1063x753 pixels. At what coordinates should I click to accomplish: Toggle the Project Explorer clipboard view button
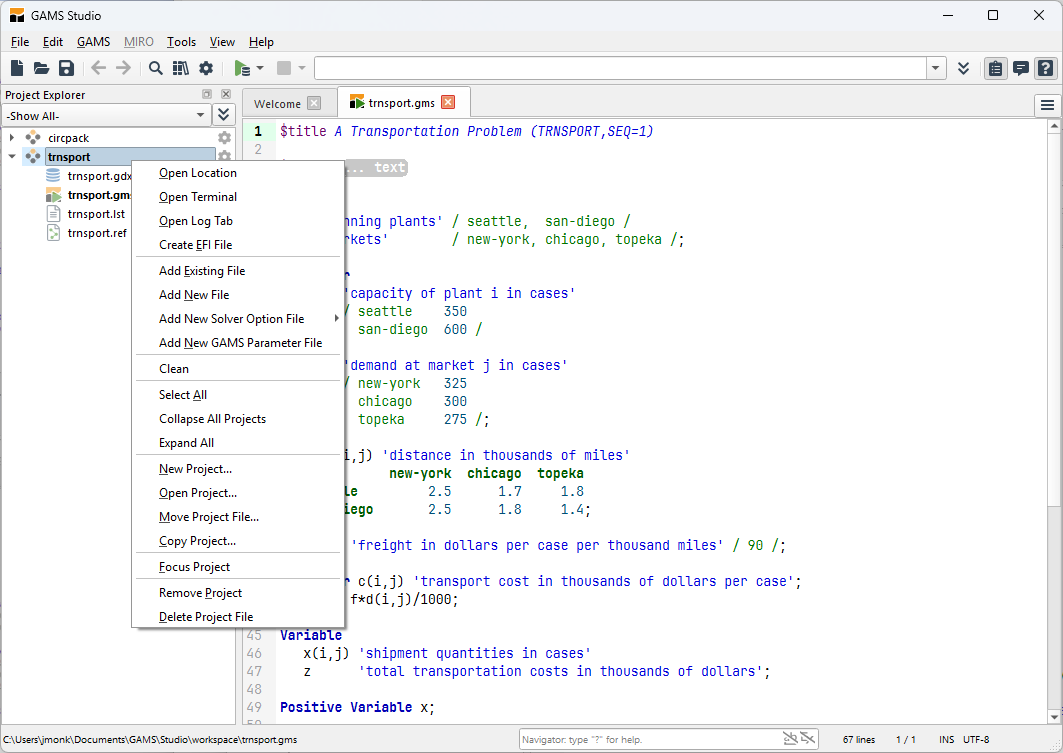pos(996,68)
